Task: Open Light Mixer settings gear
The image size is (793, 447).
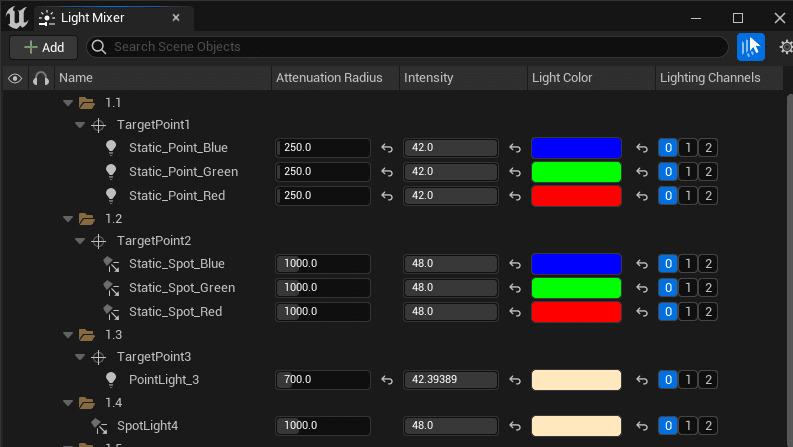Action: coord(786,47)
